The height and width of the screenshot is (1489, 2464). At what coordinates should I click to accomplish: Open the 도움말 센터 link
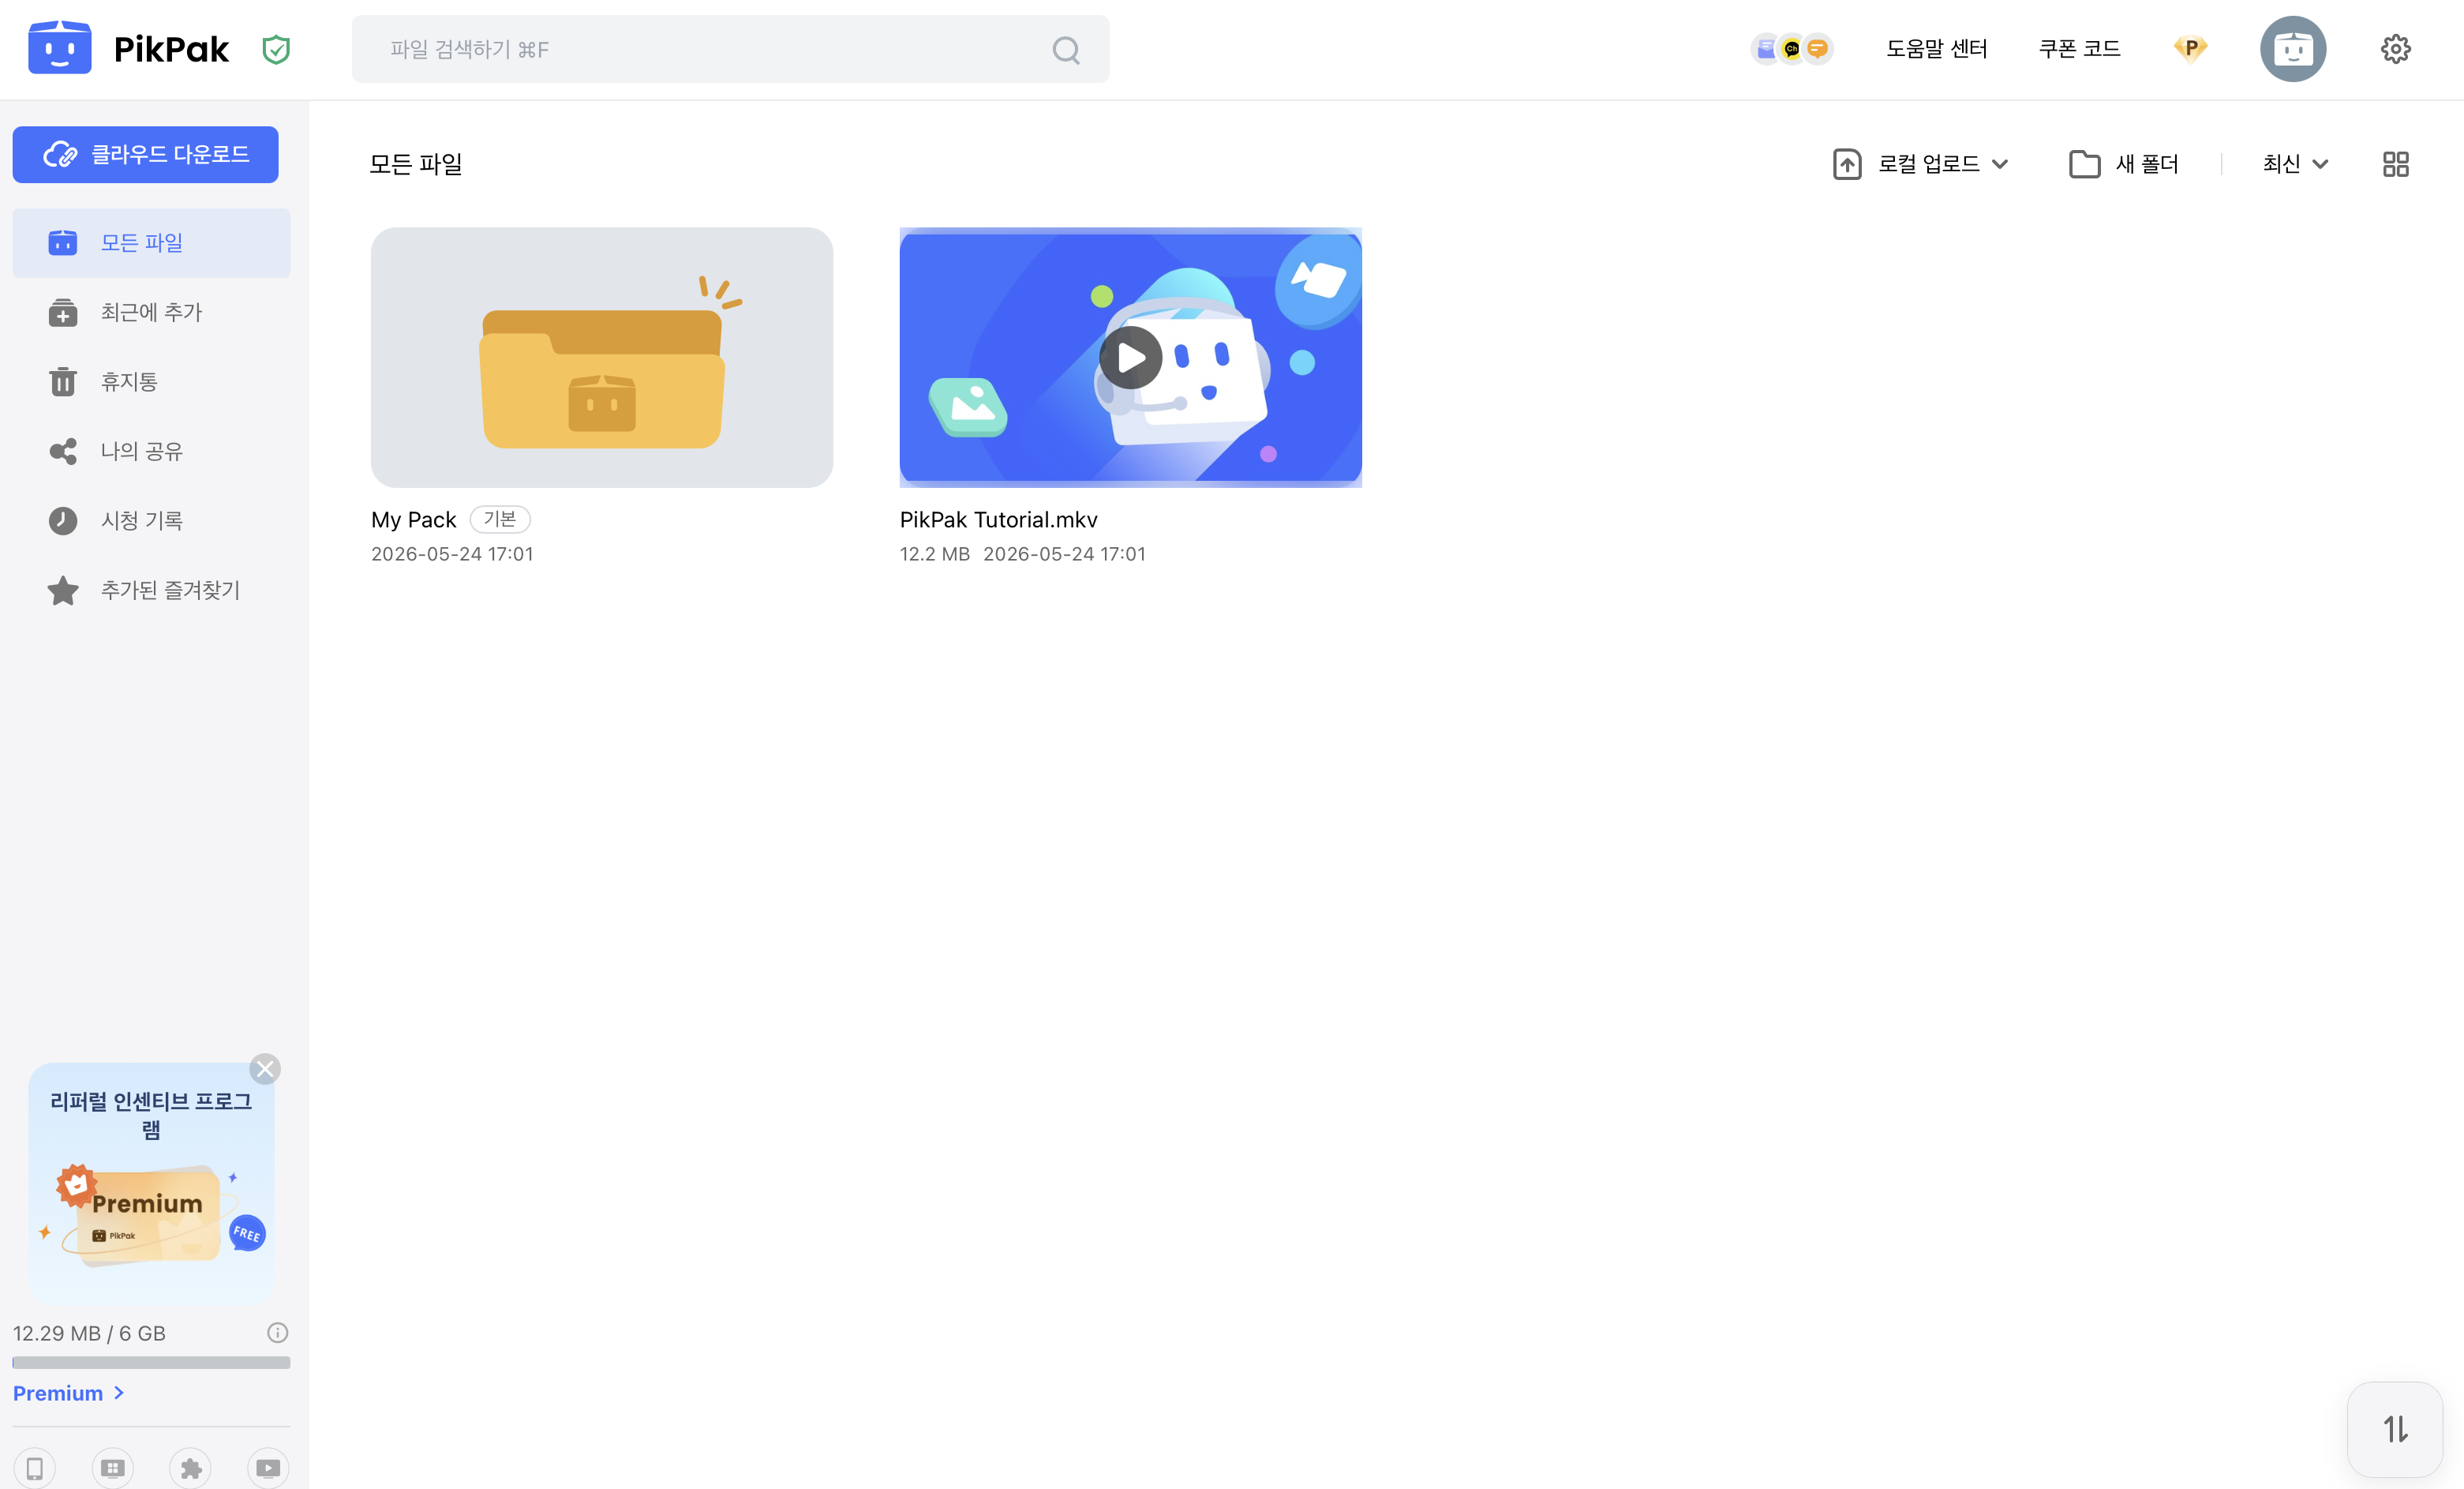(1936, 49)
